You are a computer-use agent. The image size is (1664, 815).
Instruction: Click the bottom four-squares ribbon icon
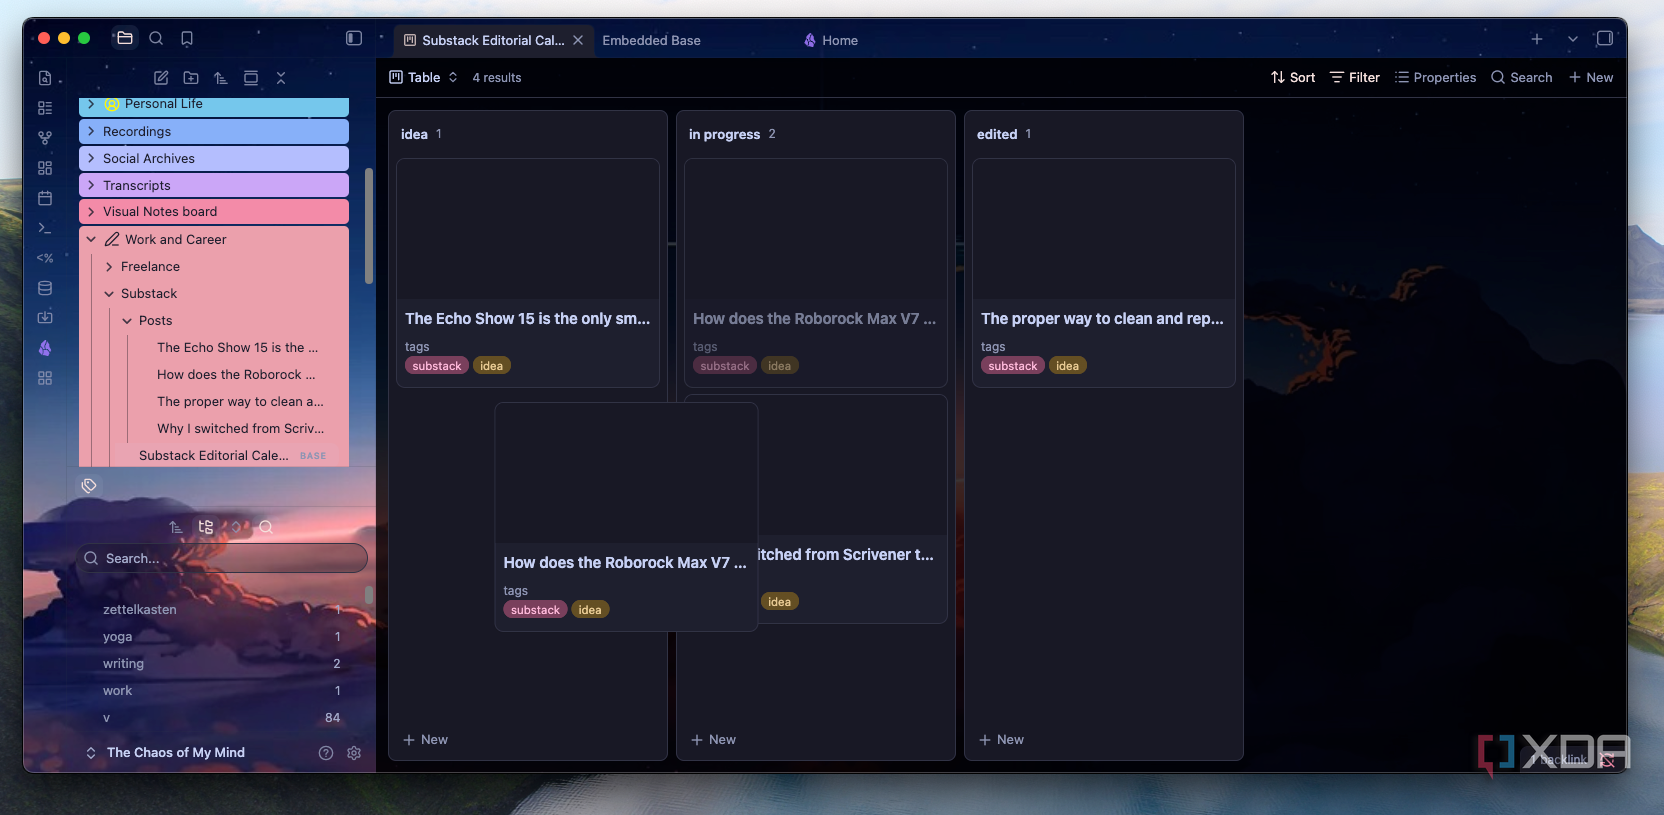click(x=45, y=378)
